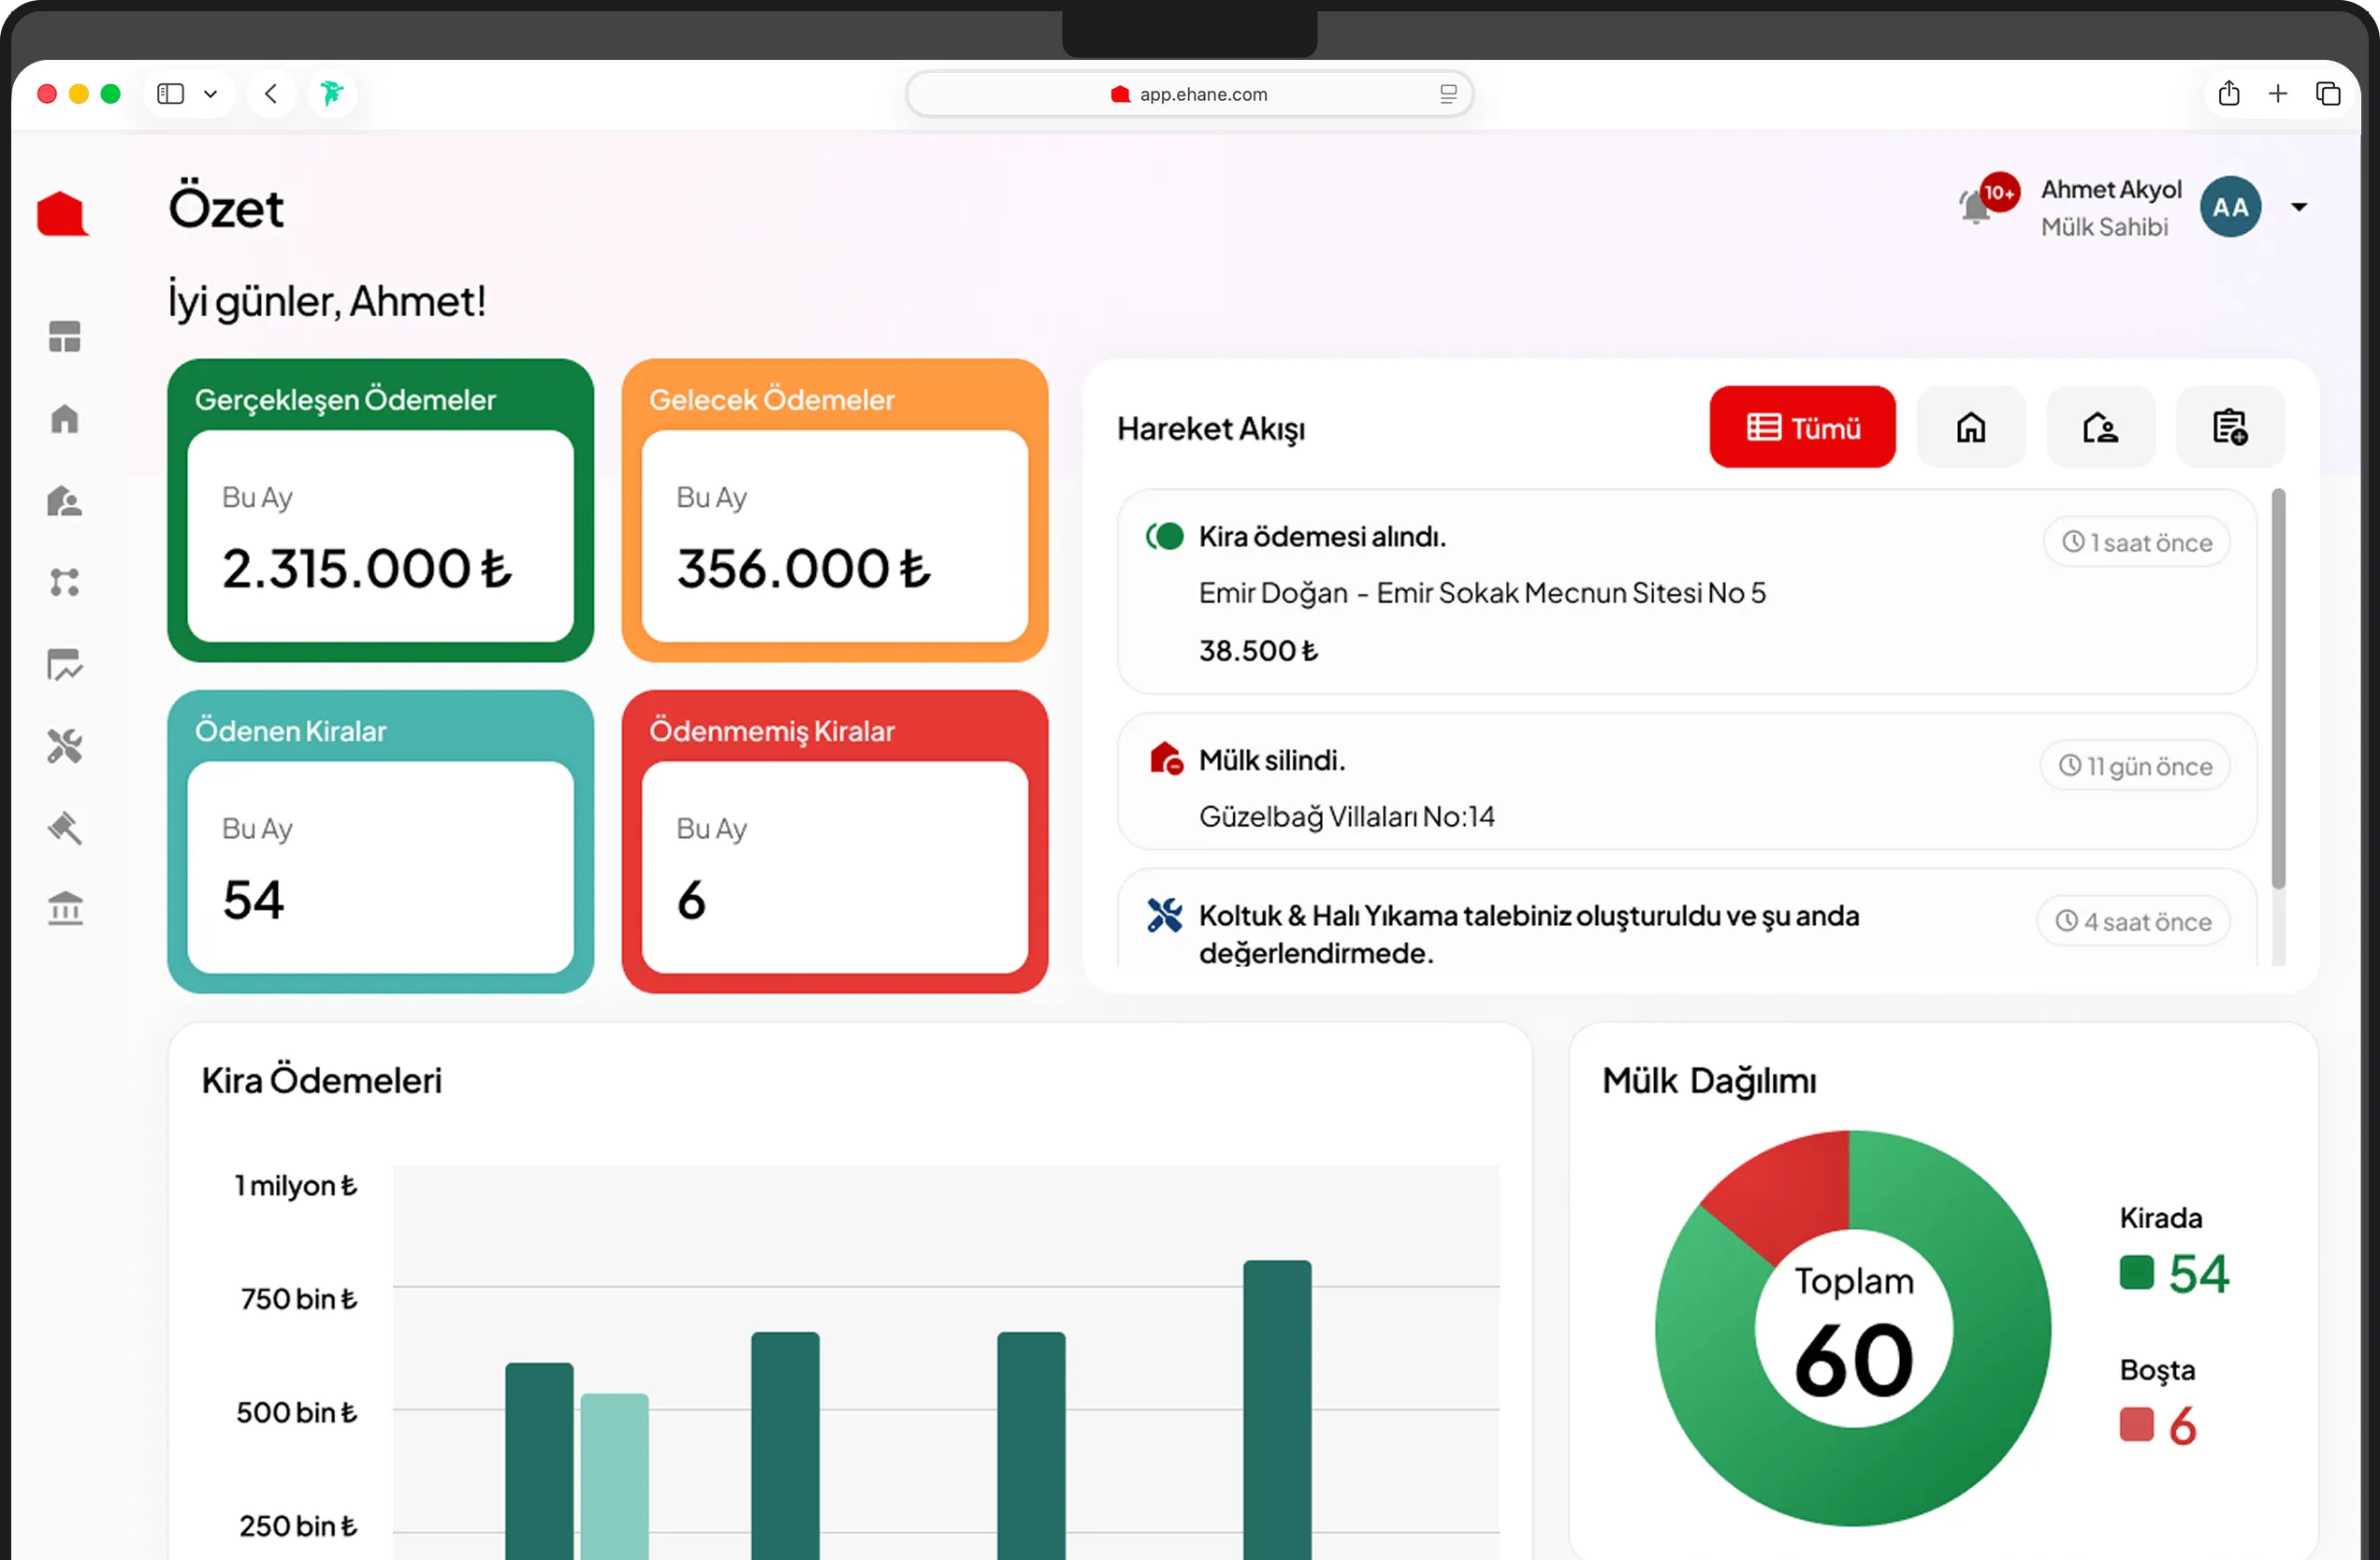The width and height of the screenshot is (2380, 1560).
Task: Click the 2.315.000 ₺ amount
Action: (x=367, y=568)
